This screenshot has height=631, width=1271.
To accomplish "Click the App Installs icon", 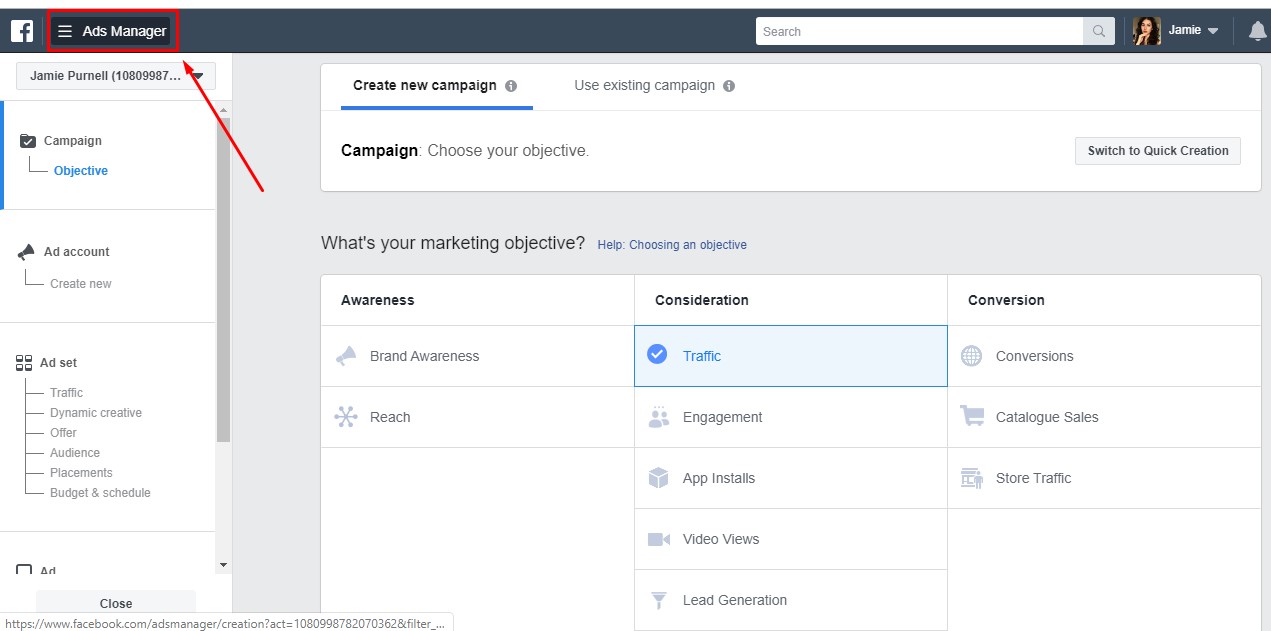I will (x=658, y=478).
